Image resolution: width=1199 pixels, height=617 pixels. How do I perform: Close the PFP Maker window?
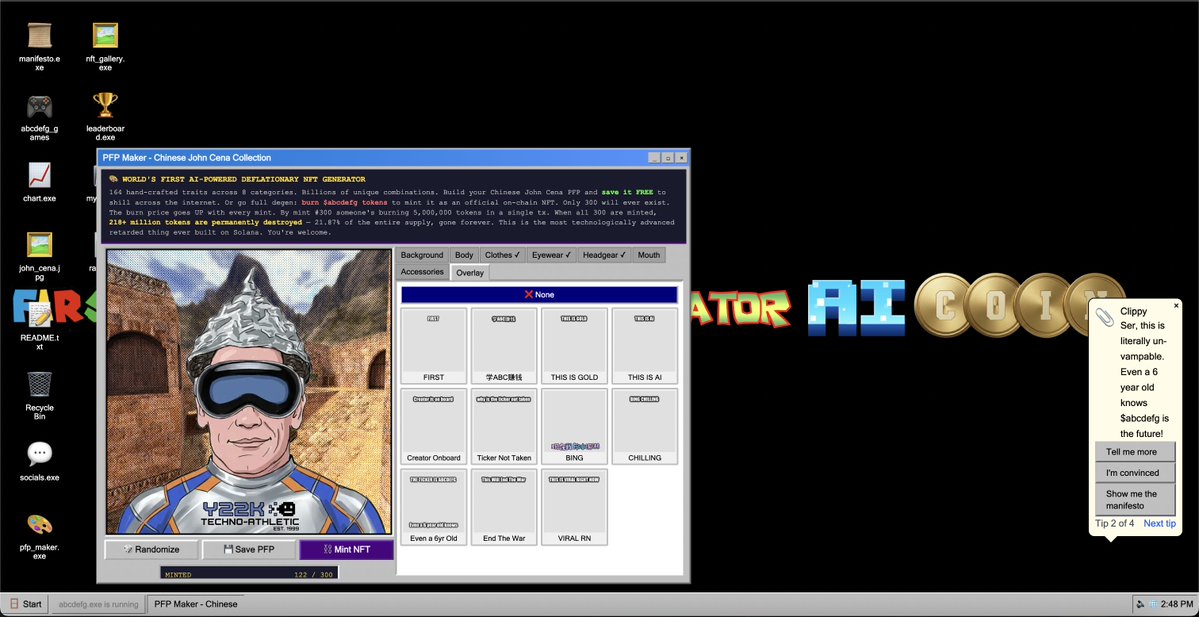click(x=681, y=157)
